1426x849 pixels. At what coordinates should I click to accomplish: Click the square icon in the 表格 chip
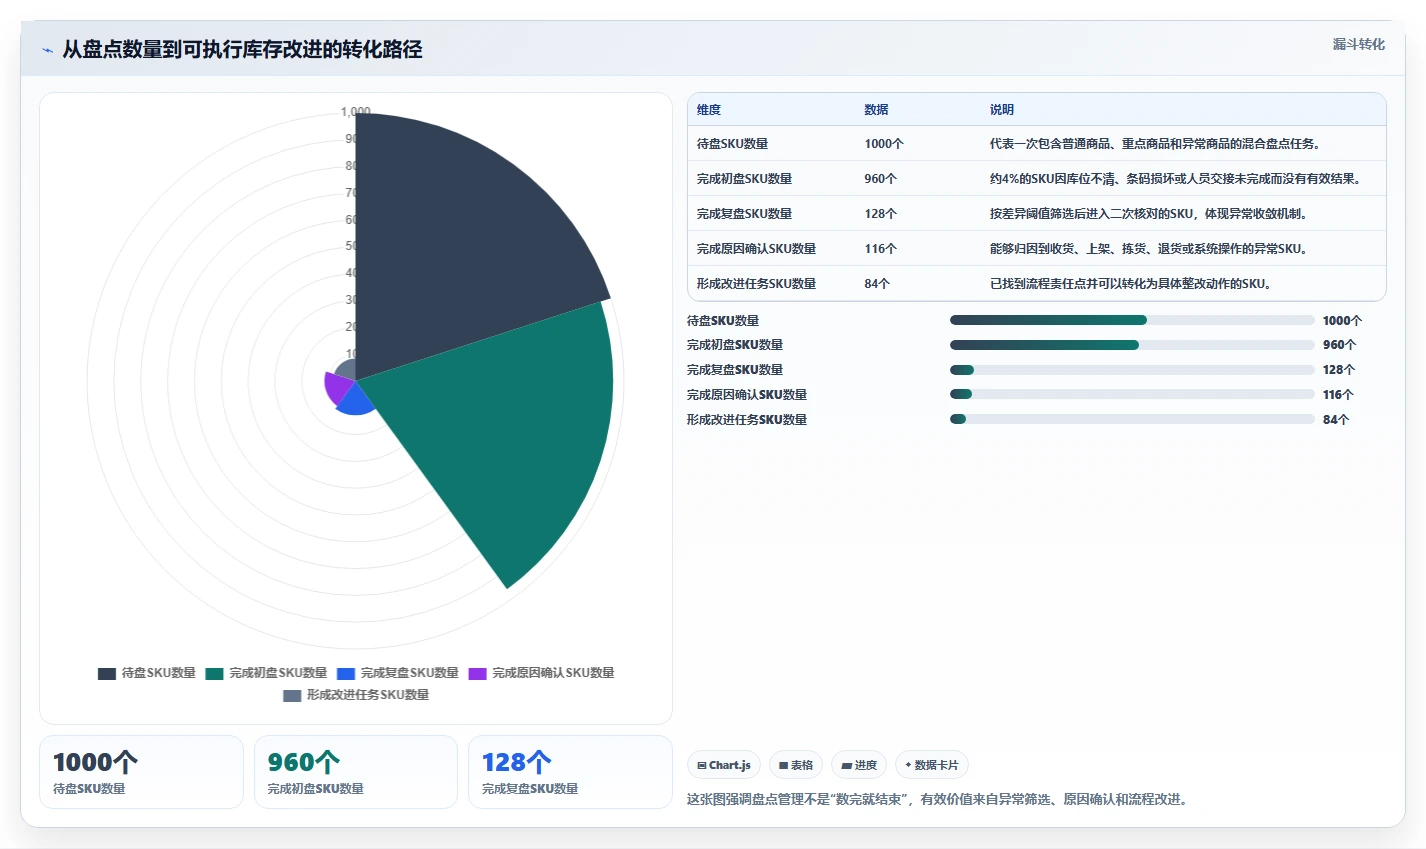(784, 765)
